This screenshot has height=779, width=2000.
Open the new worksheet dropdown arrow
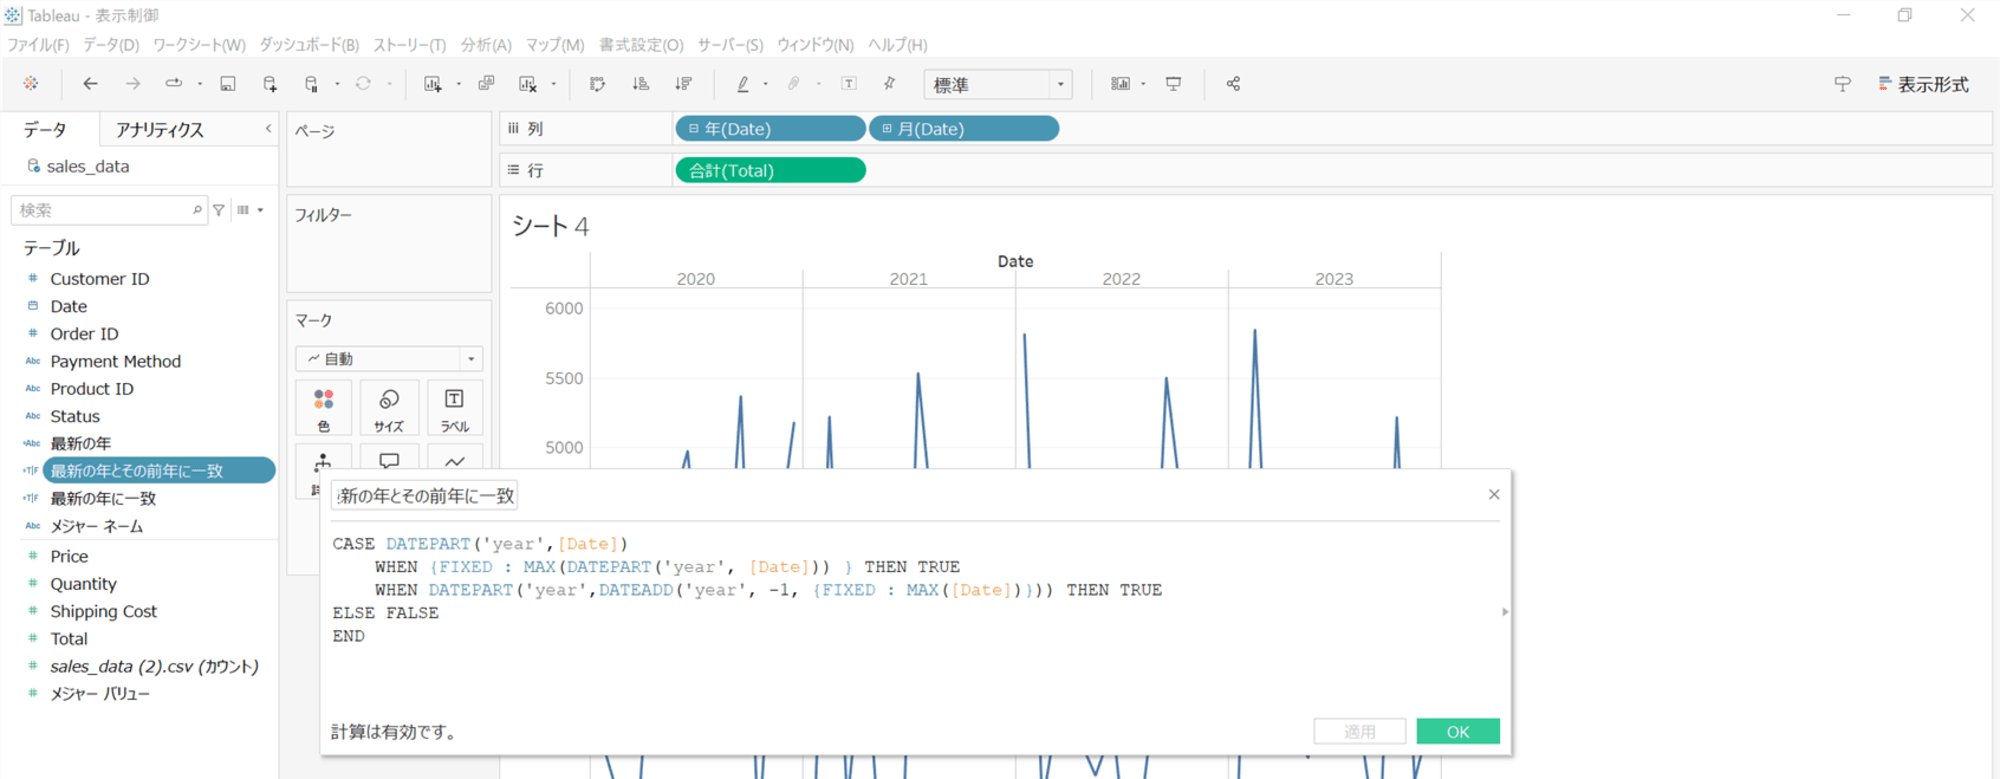[458, 84]
